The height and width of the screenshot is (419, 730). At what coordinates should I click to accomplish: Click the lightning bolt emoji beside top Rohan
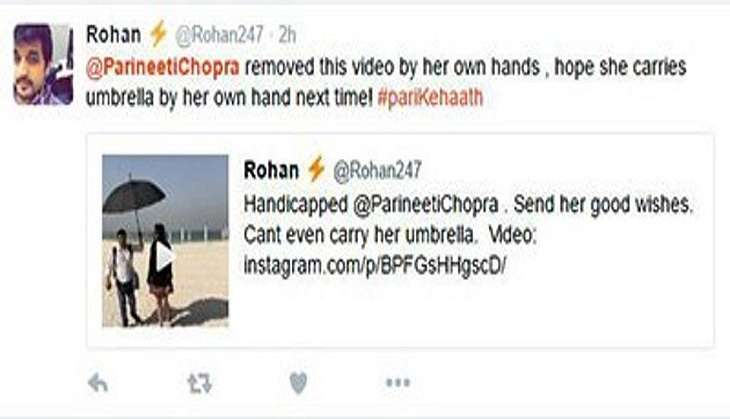click(x=158, y=34)
